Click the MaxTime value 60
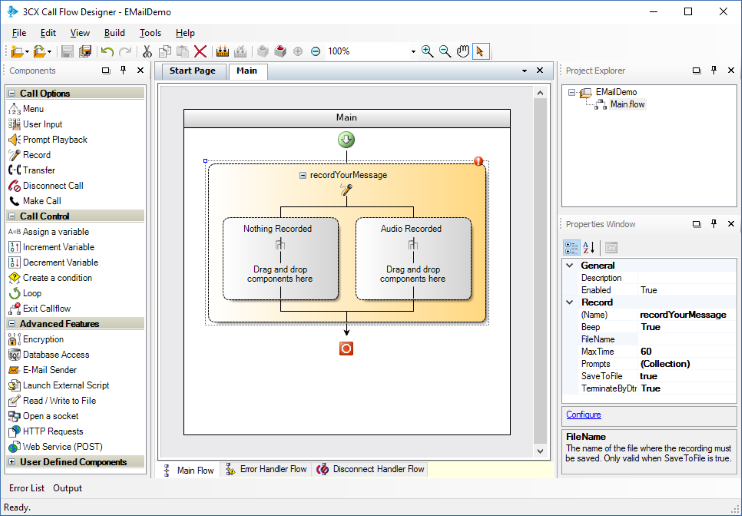Screen dimensions: 742x516 [687, 352]
